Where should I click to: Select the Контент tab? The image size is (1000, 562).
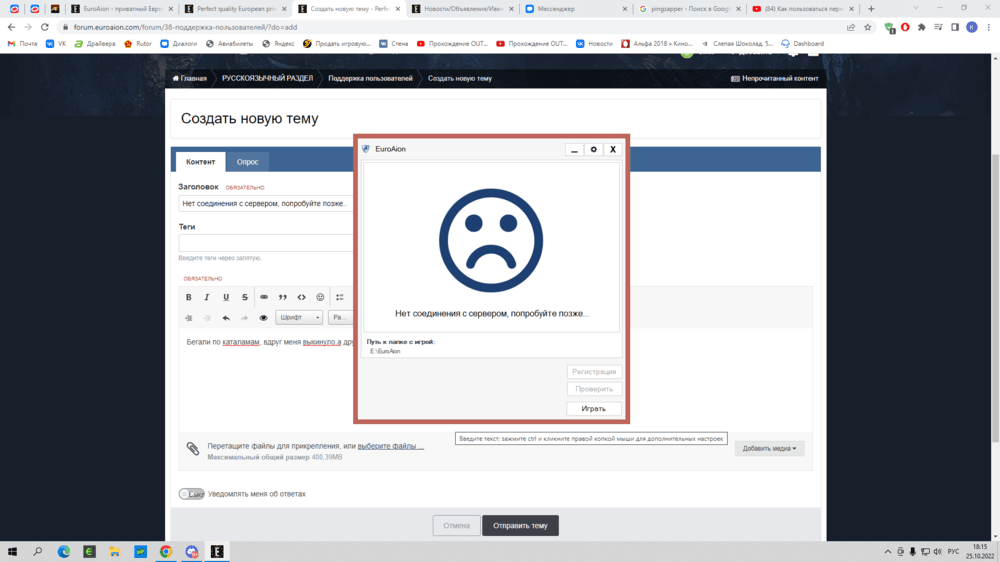[x=200, y=161]
